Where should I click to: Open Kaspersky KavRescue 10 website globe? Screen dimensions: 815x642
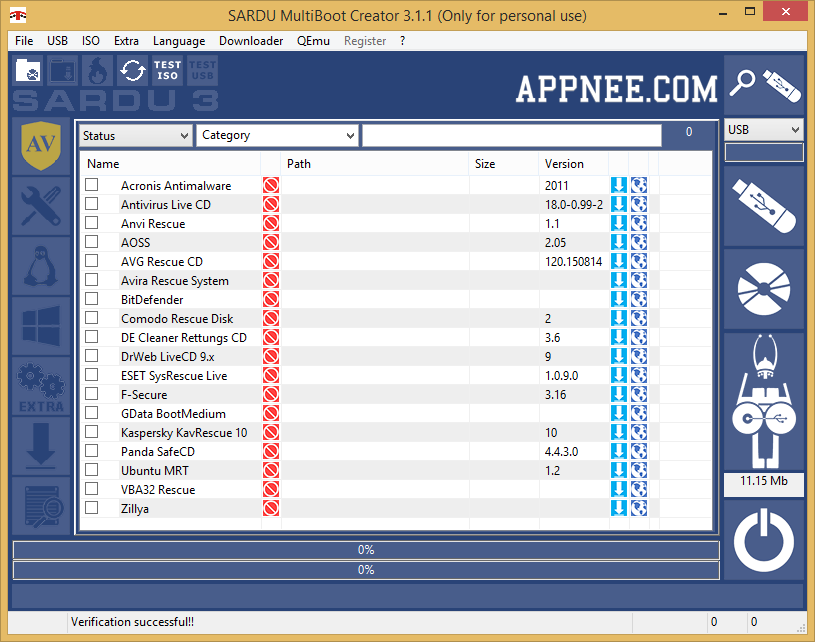tap(639, 433)
